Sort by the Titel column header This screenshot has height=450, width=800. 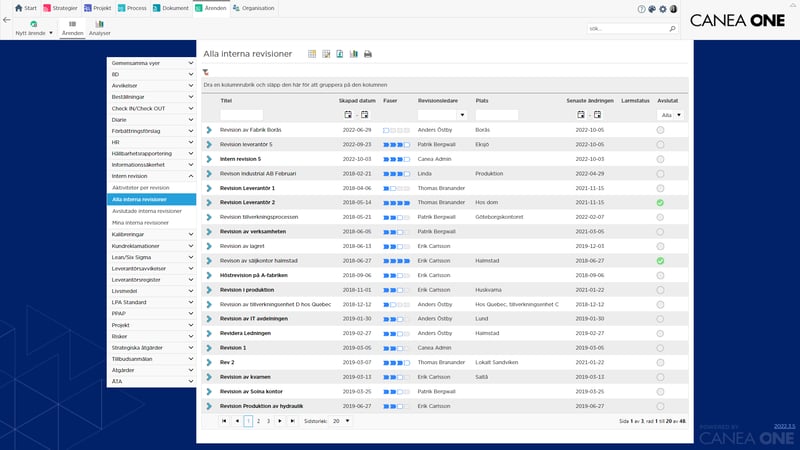pyautogui.click(x=226, y=101)
